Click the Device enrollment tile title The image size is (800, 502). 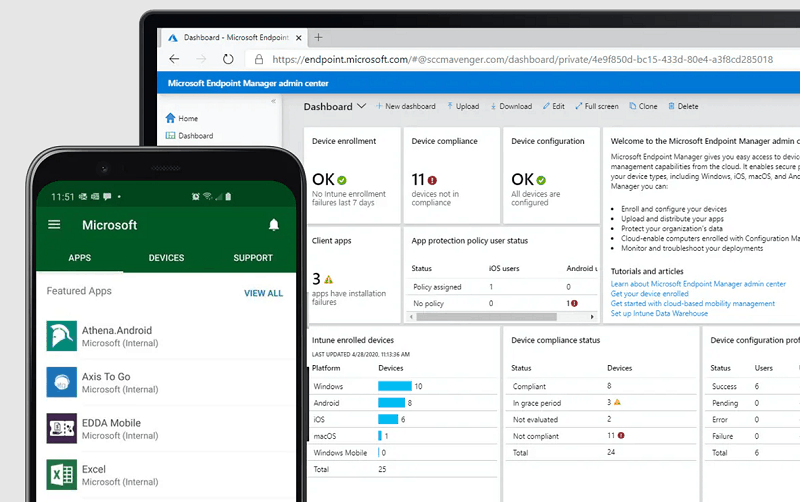[x=344, y=141]
